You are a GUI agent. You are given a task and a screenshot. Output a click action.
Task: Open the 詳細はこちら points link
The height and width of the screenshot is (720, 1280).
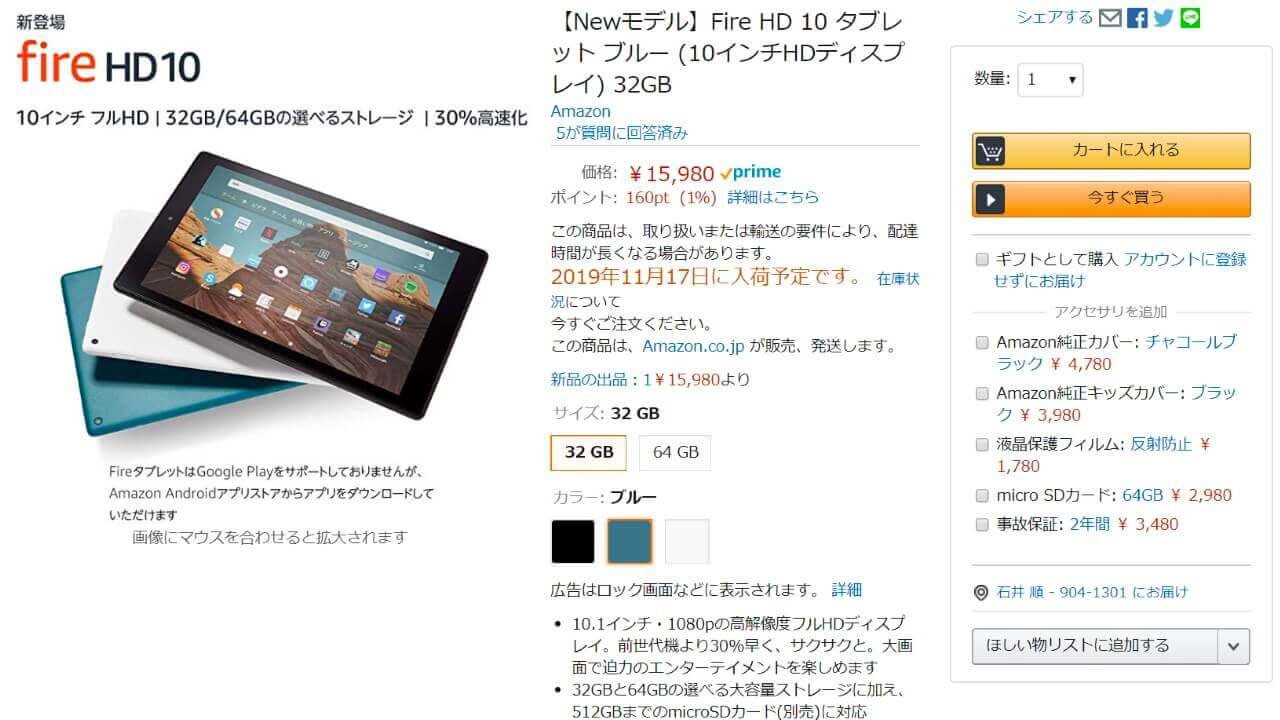tap(773, 197)
